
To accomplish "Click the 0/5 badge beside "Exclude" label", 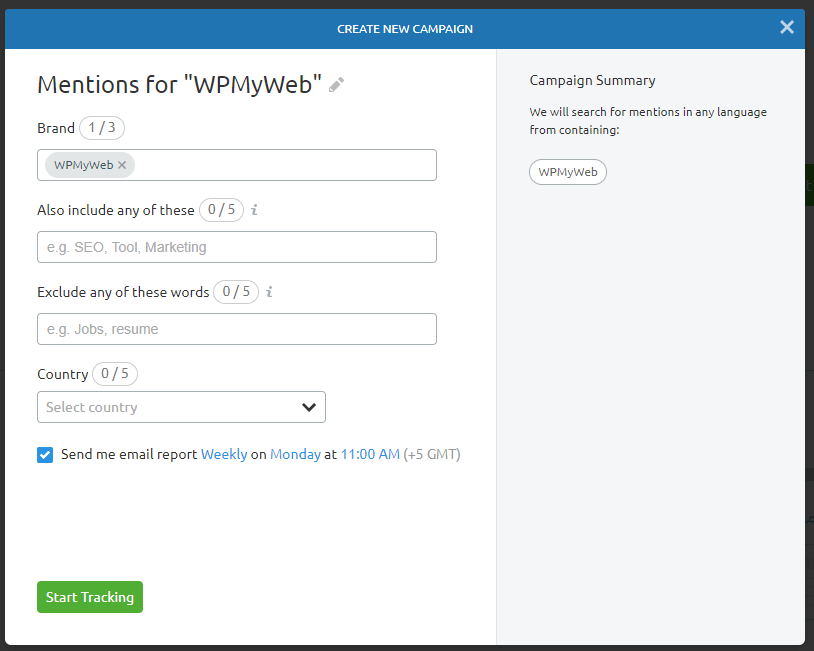I will (x=236, y=292).
